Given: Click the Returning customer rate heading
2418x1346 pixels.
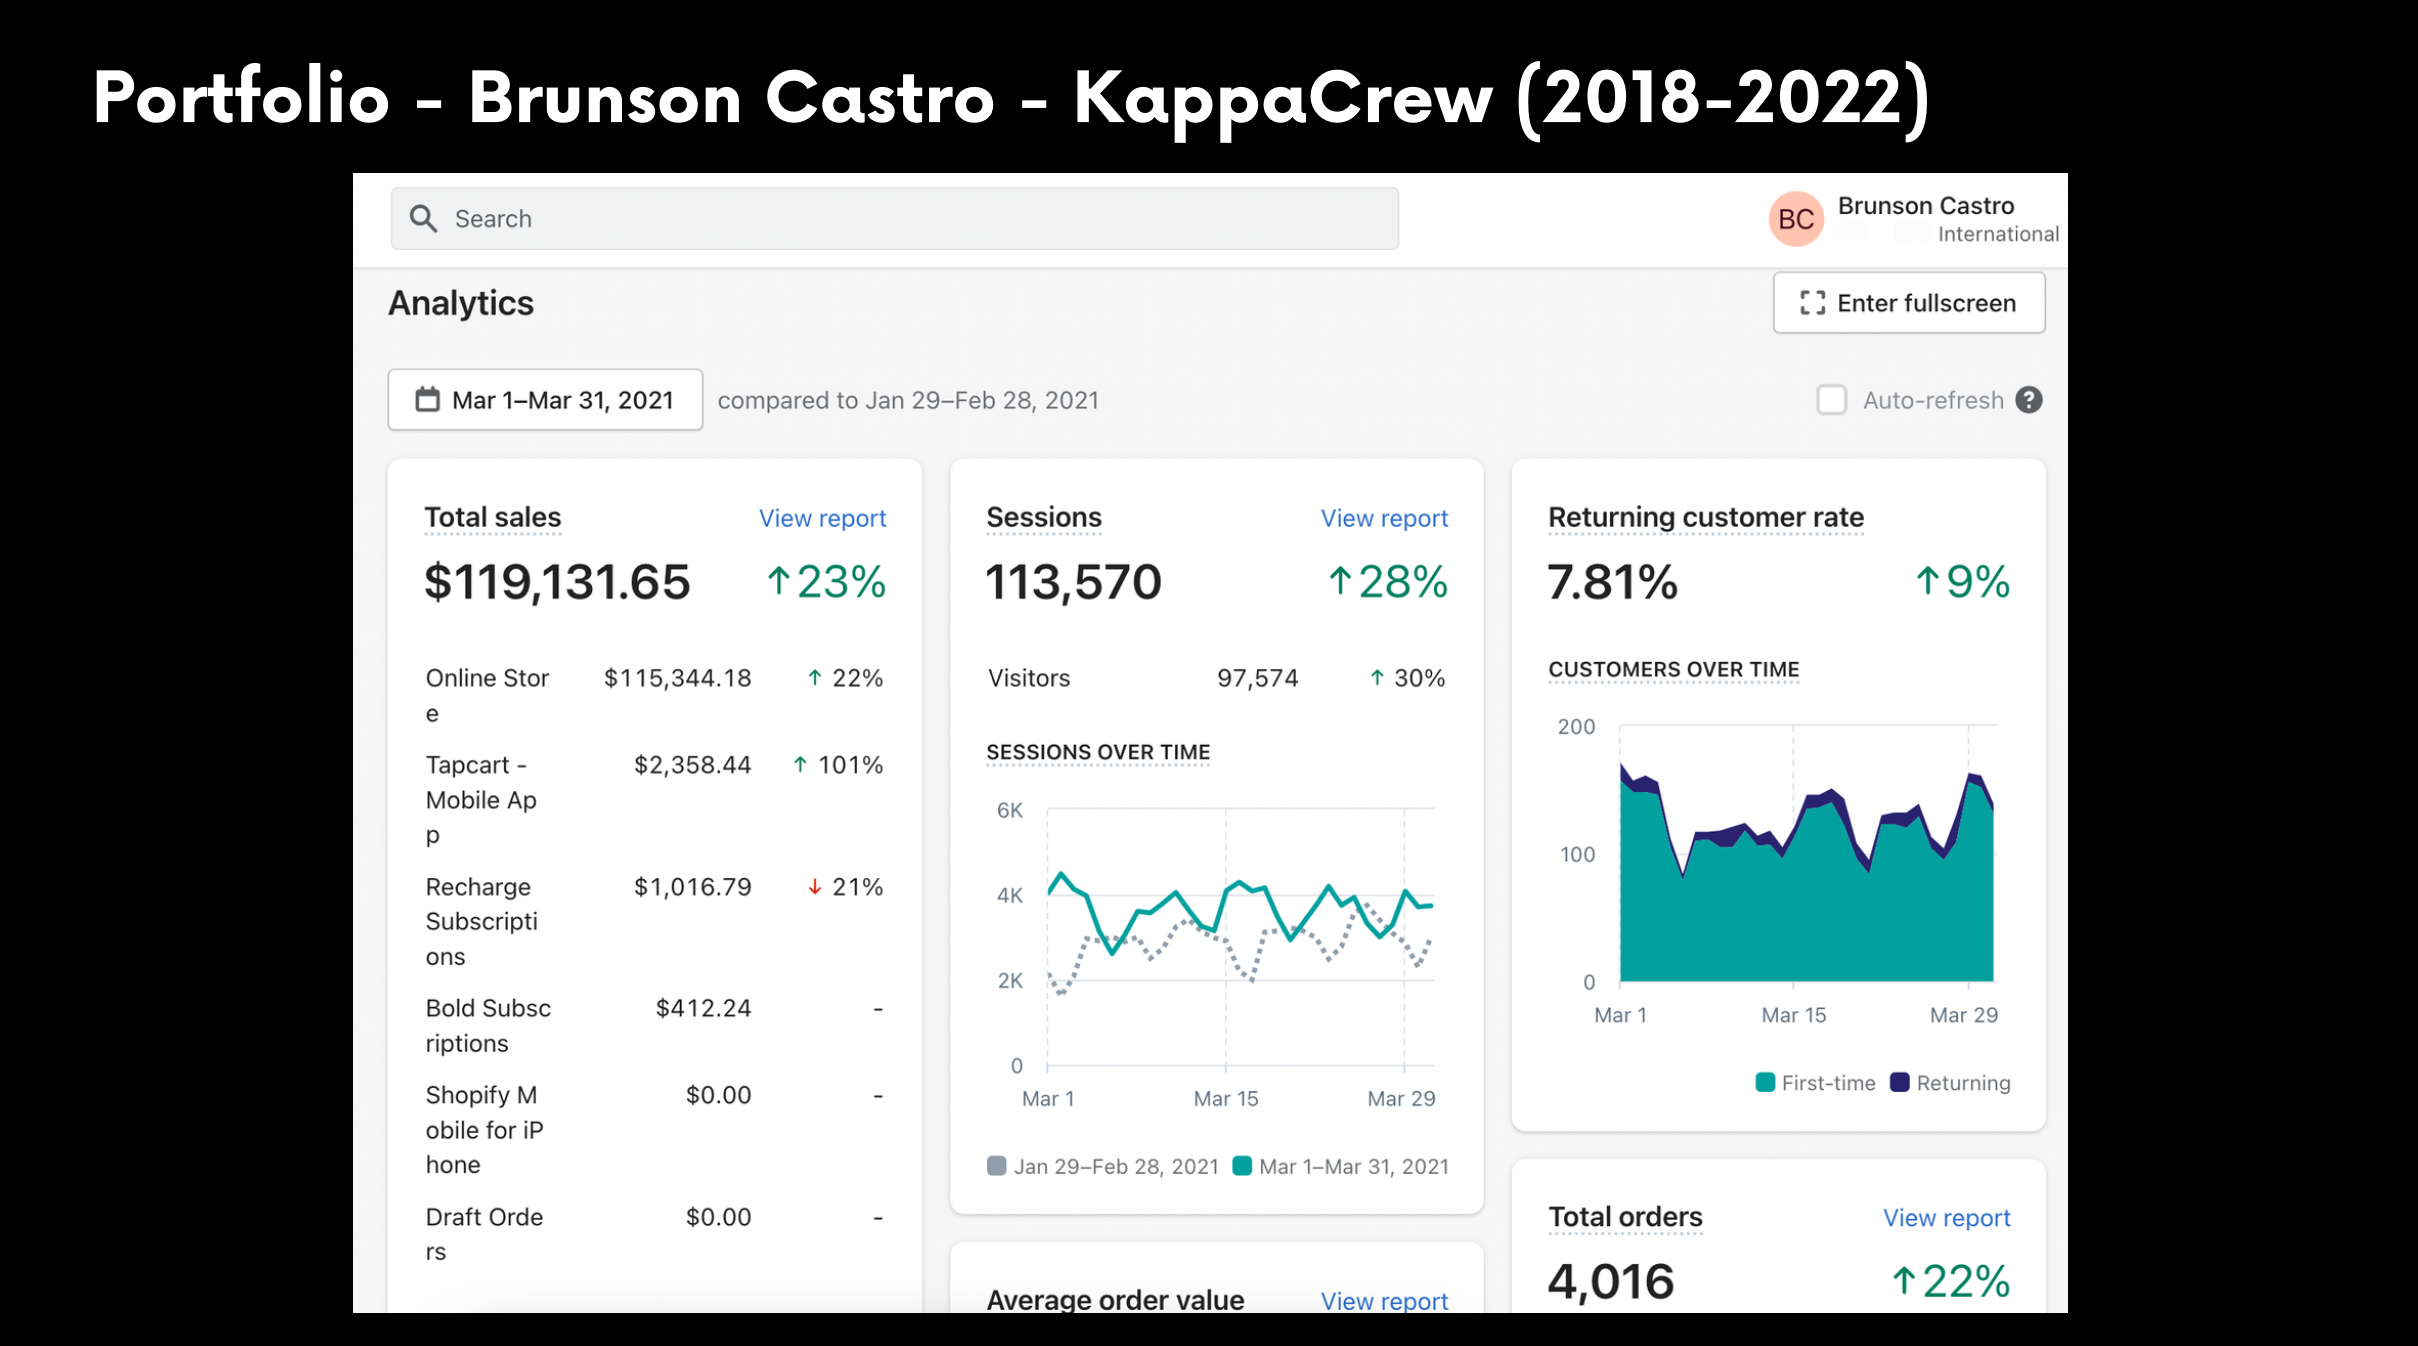Looking at the screenshot, I should pyautogui.click(x=1706, y=517).
